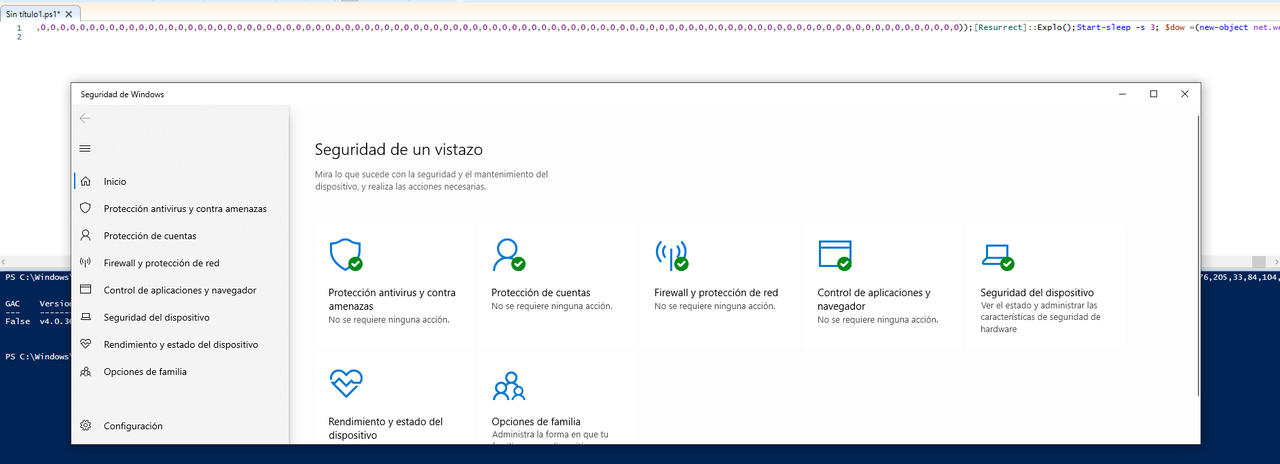The height and width of the screenshot is (464, 1280).
Task: Click the large antenna icon on firewall card
Action: [671, 255]
